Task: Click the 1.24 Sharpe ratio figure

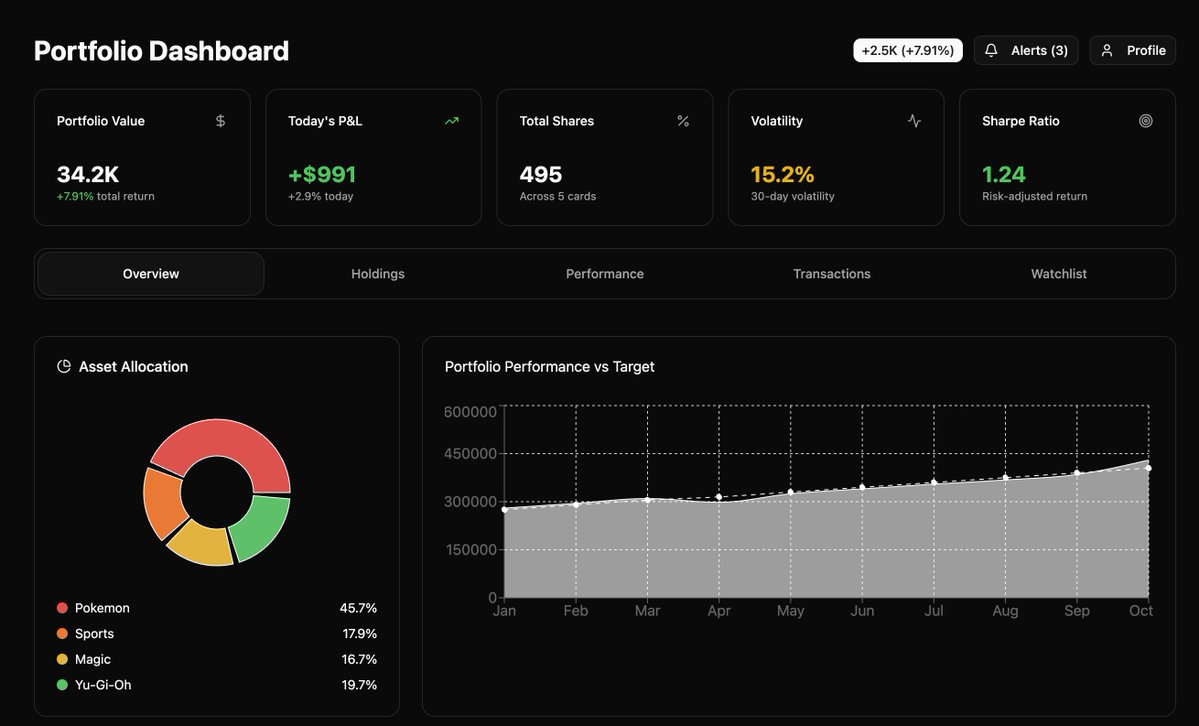Action: coord(1003,174)
